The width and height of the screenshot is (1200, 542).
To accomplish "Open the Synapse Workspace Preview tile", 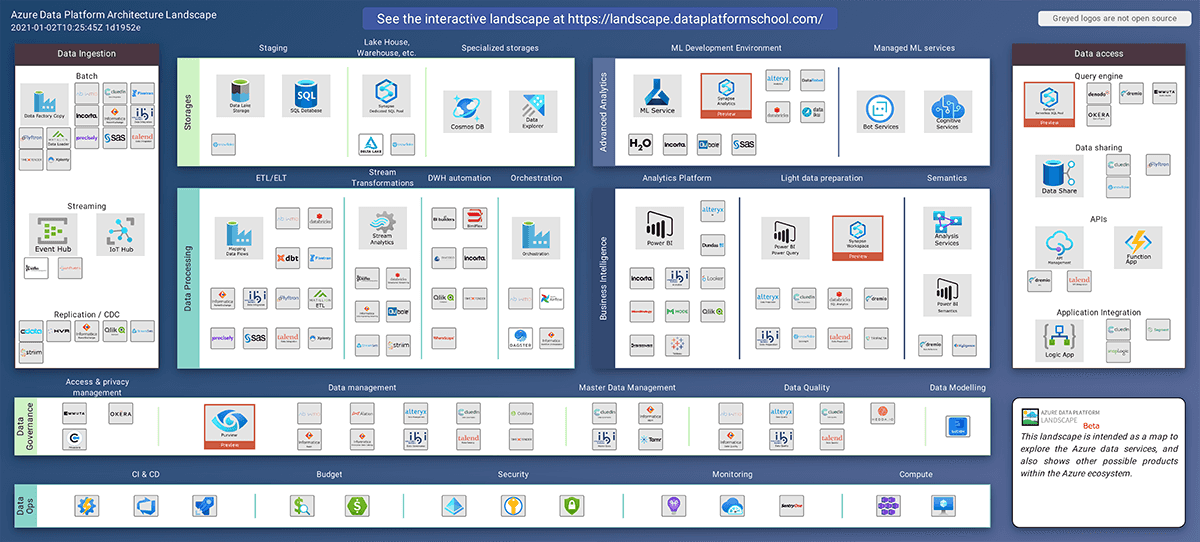I will click(x=857, y=240).
